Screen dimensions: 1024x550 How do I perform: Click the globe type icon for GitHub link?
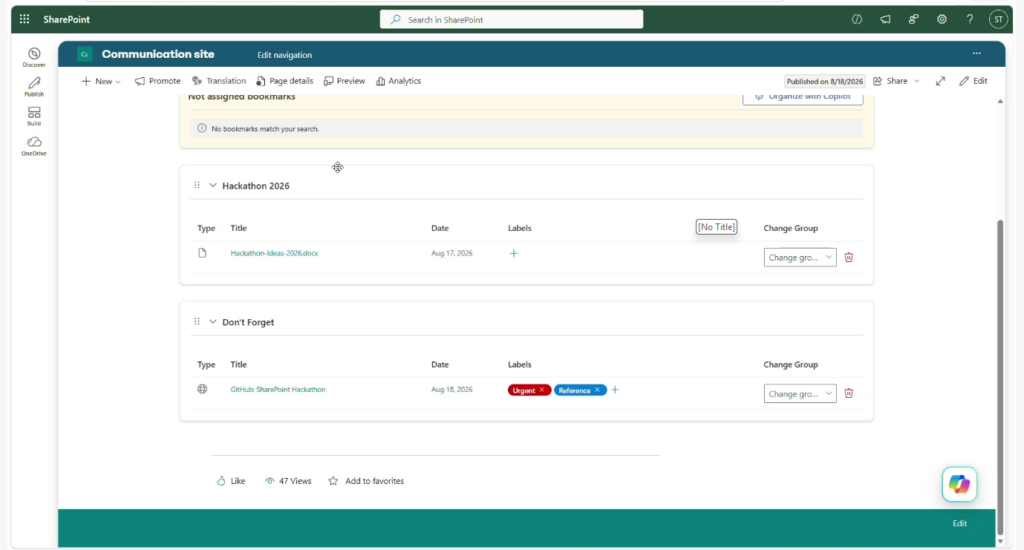(202, 389)
